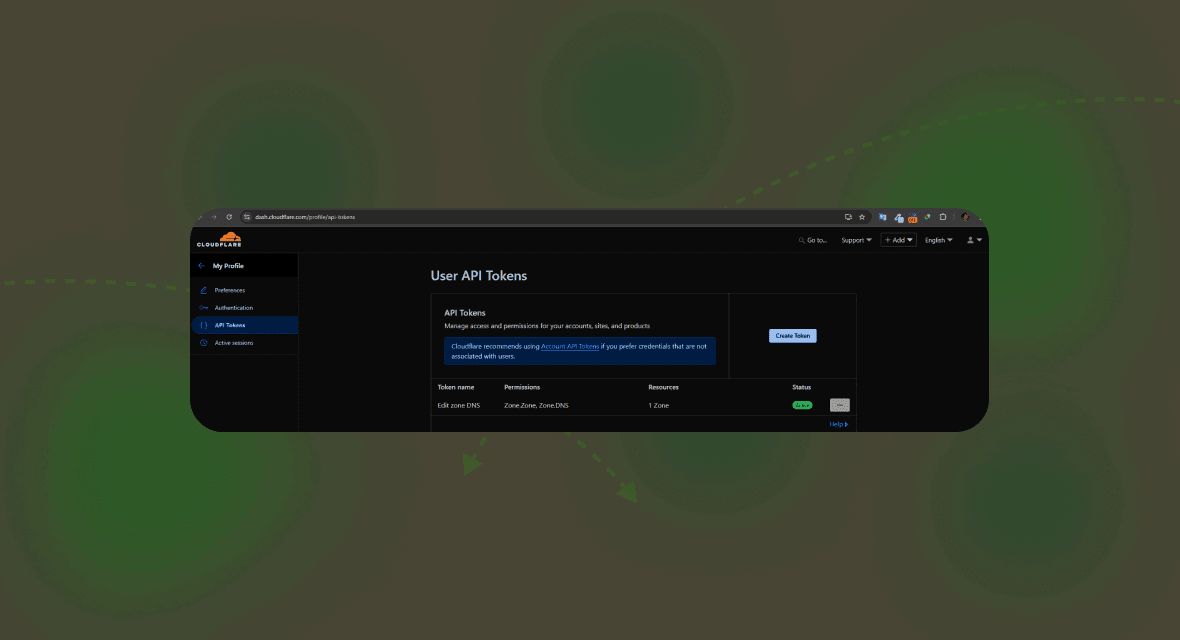This screenshot has width=1180, height=640.
Task: Click the Status column header
Action: [801, 387]
